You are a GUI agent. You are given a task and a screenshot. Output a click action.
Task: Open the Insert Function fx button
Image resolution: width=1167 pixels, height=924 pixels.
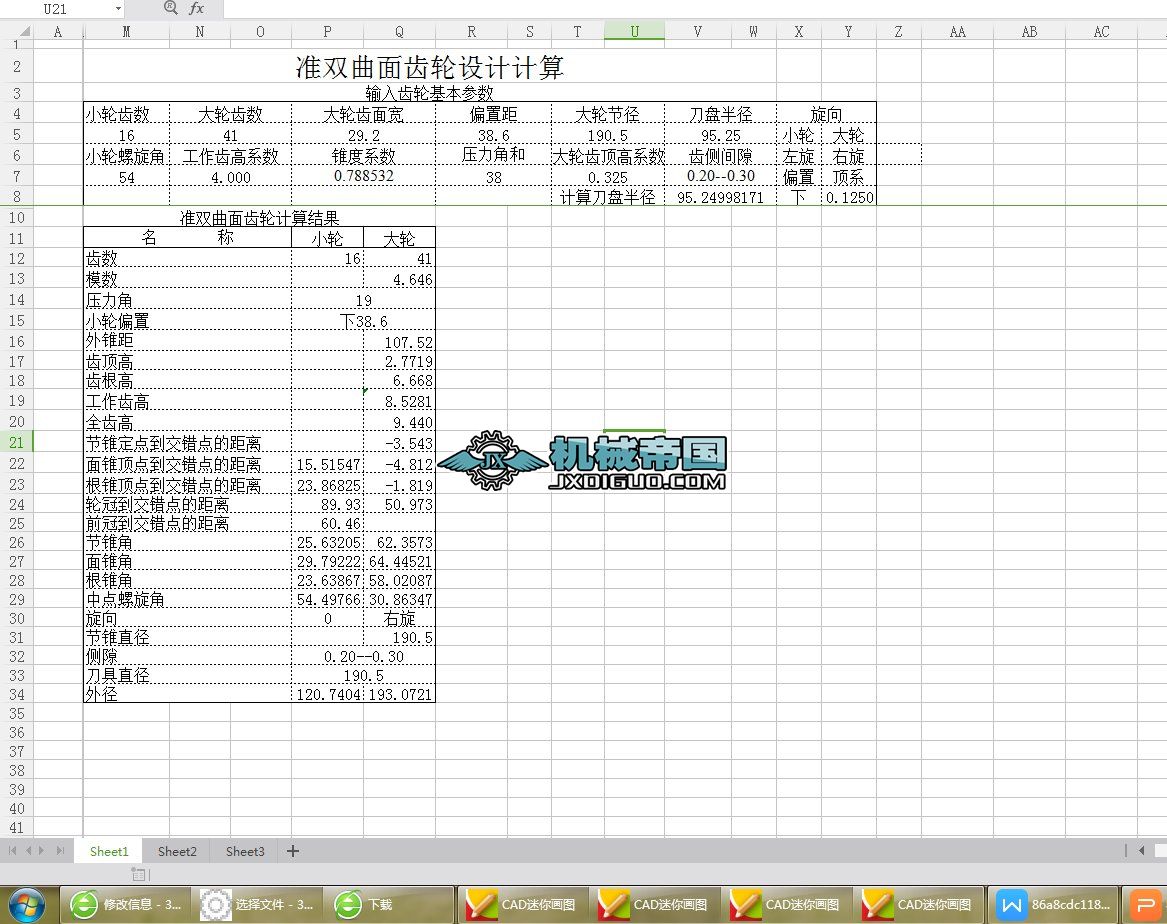(x=196, y=8)
